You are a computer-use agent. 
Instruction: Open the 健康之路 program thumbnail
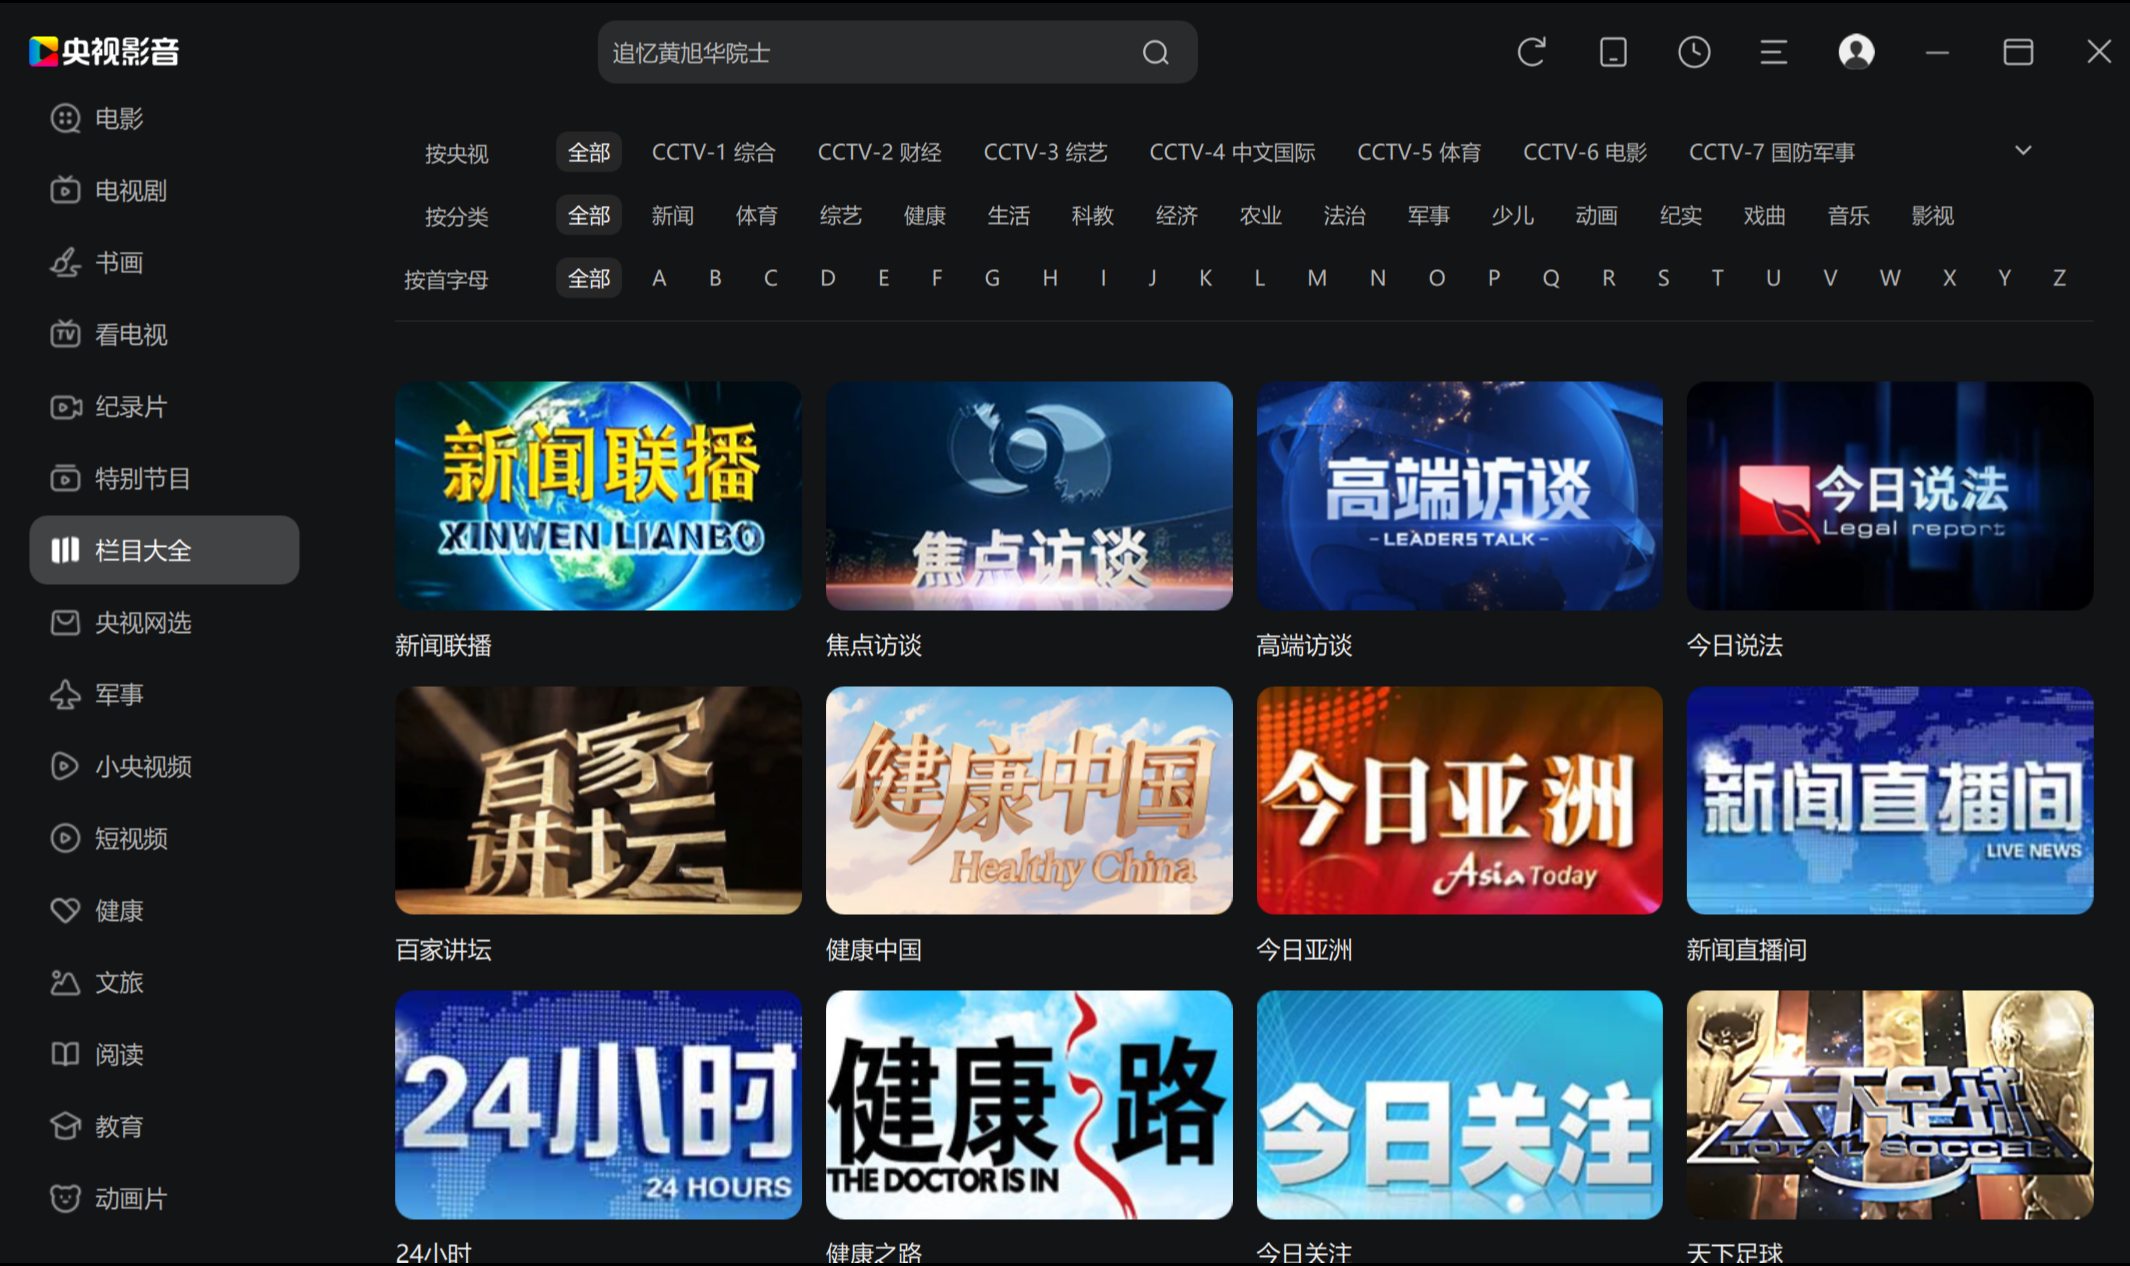[x=1029, y=1105]
